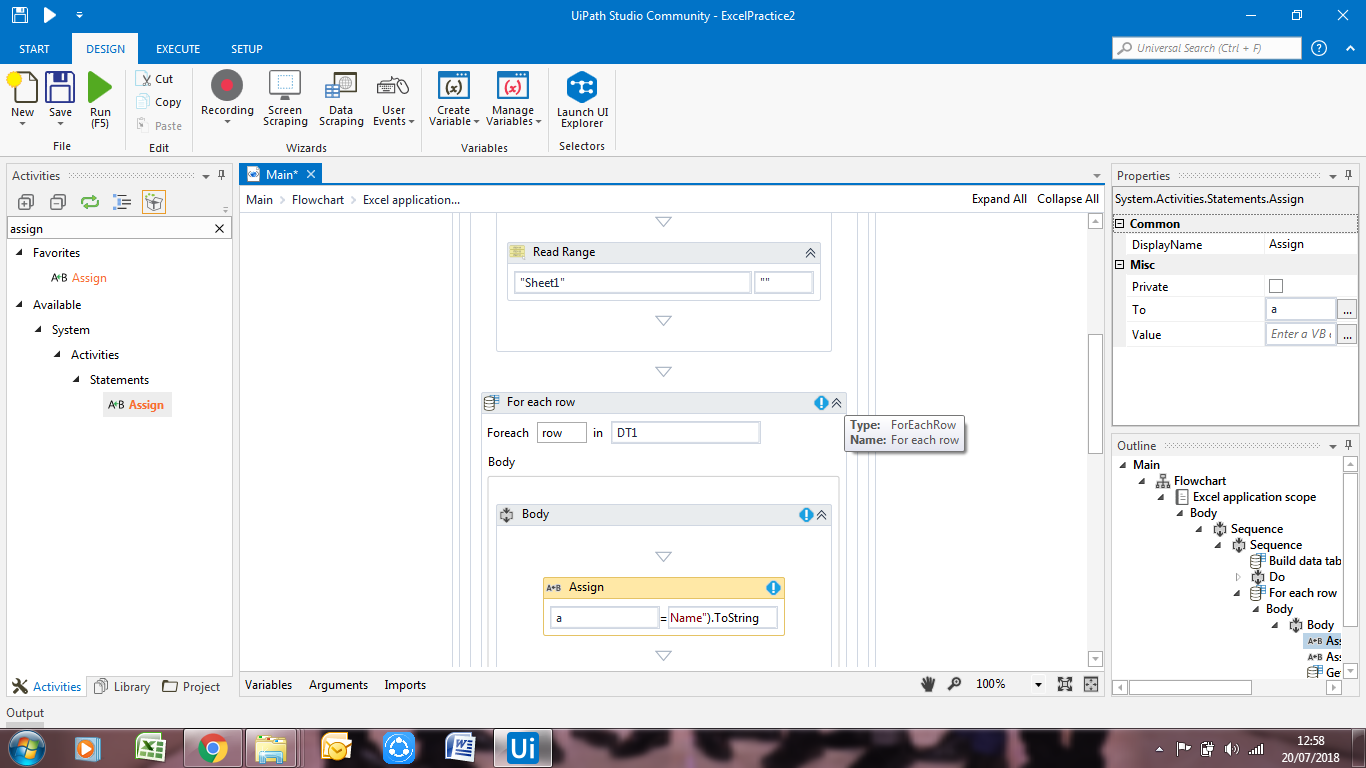Clear the activities search box
Viewport: 1366px width, 768px height.
pyautogui.click(x=220, y=229)
